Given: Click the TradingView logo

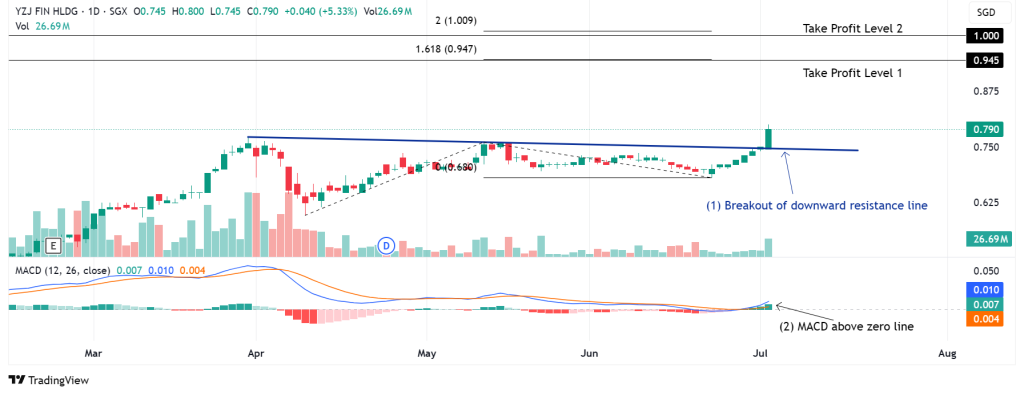Looking at the screenshot, I should point(48,380).
